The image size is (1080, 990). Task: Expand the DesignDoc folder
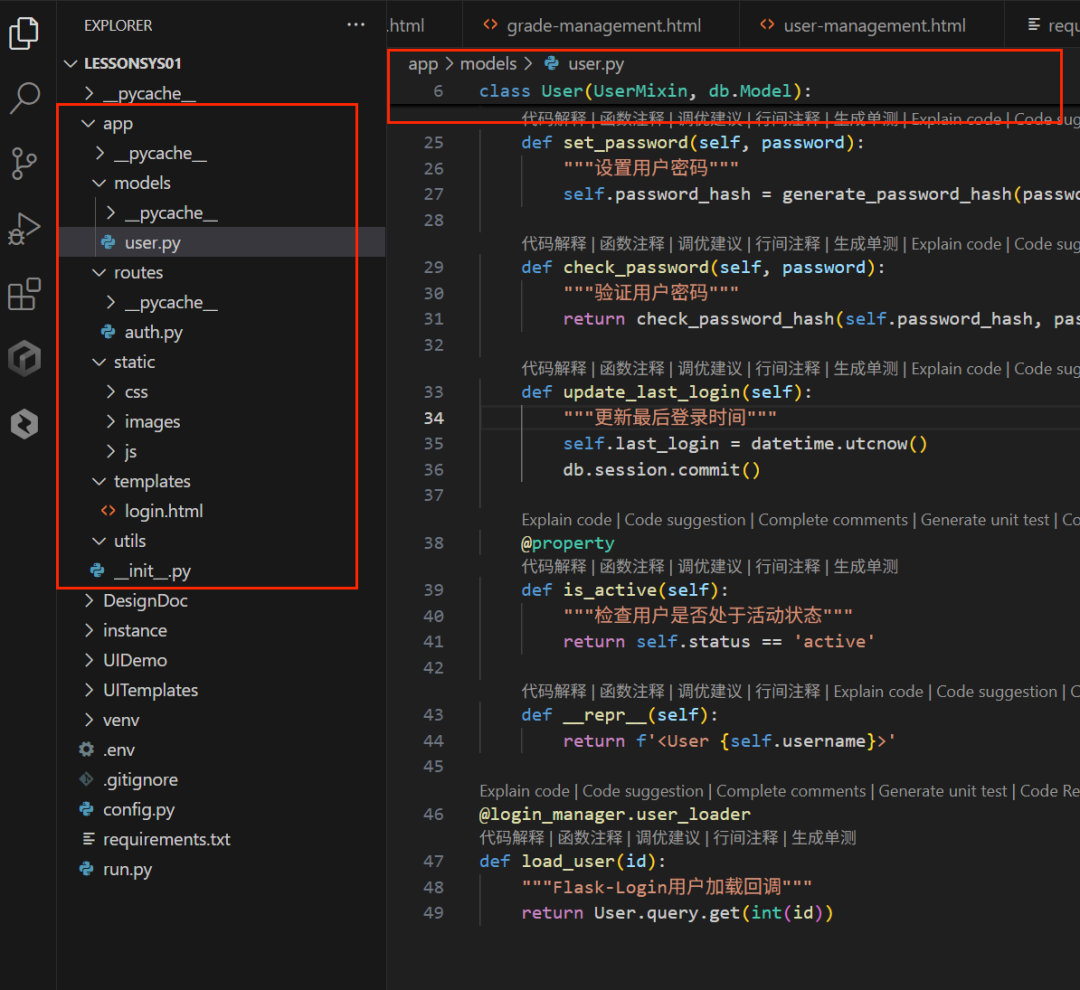click(x=89, y=601)
